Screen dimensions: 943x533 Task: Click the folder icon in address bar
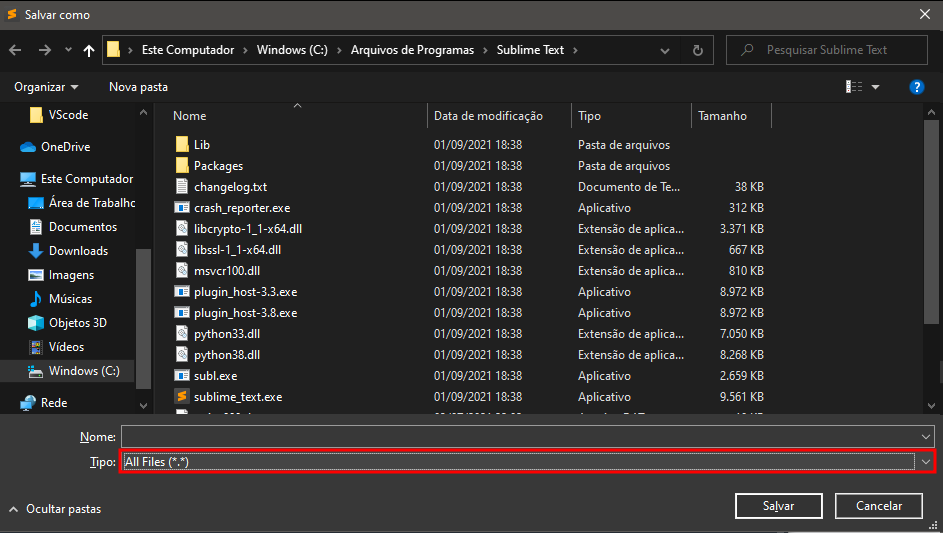tap(114, 50)
